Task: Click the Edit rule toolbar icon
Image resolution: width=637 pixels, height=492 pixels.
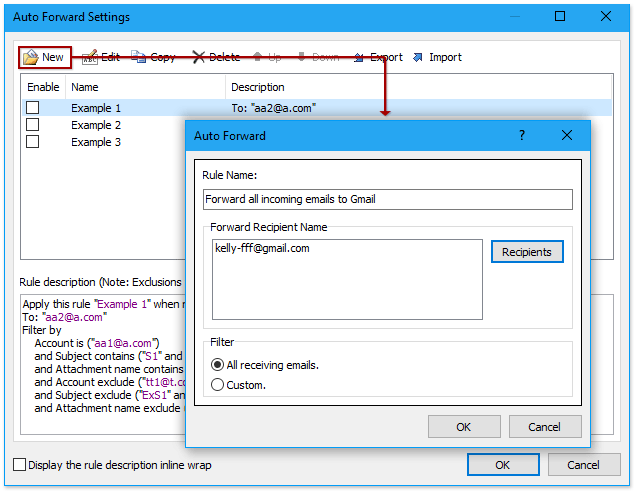Action: click(x=89, y=57)
